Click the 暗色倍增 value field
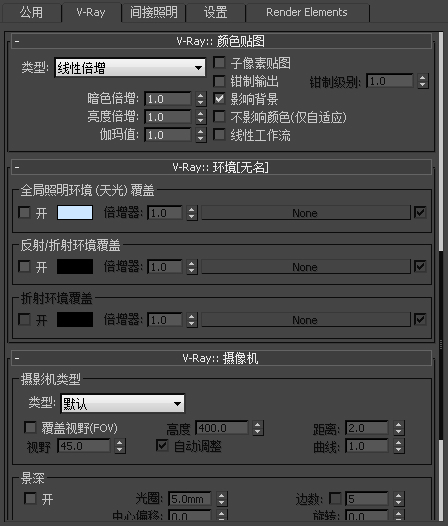The width and height of the screenshot is (448, 526). coord(168,99)
